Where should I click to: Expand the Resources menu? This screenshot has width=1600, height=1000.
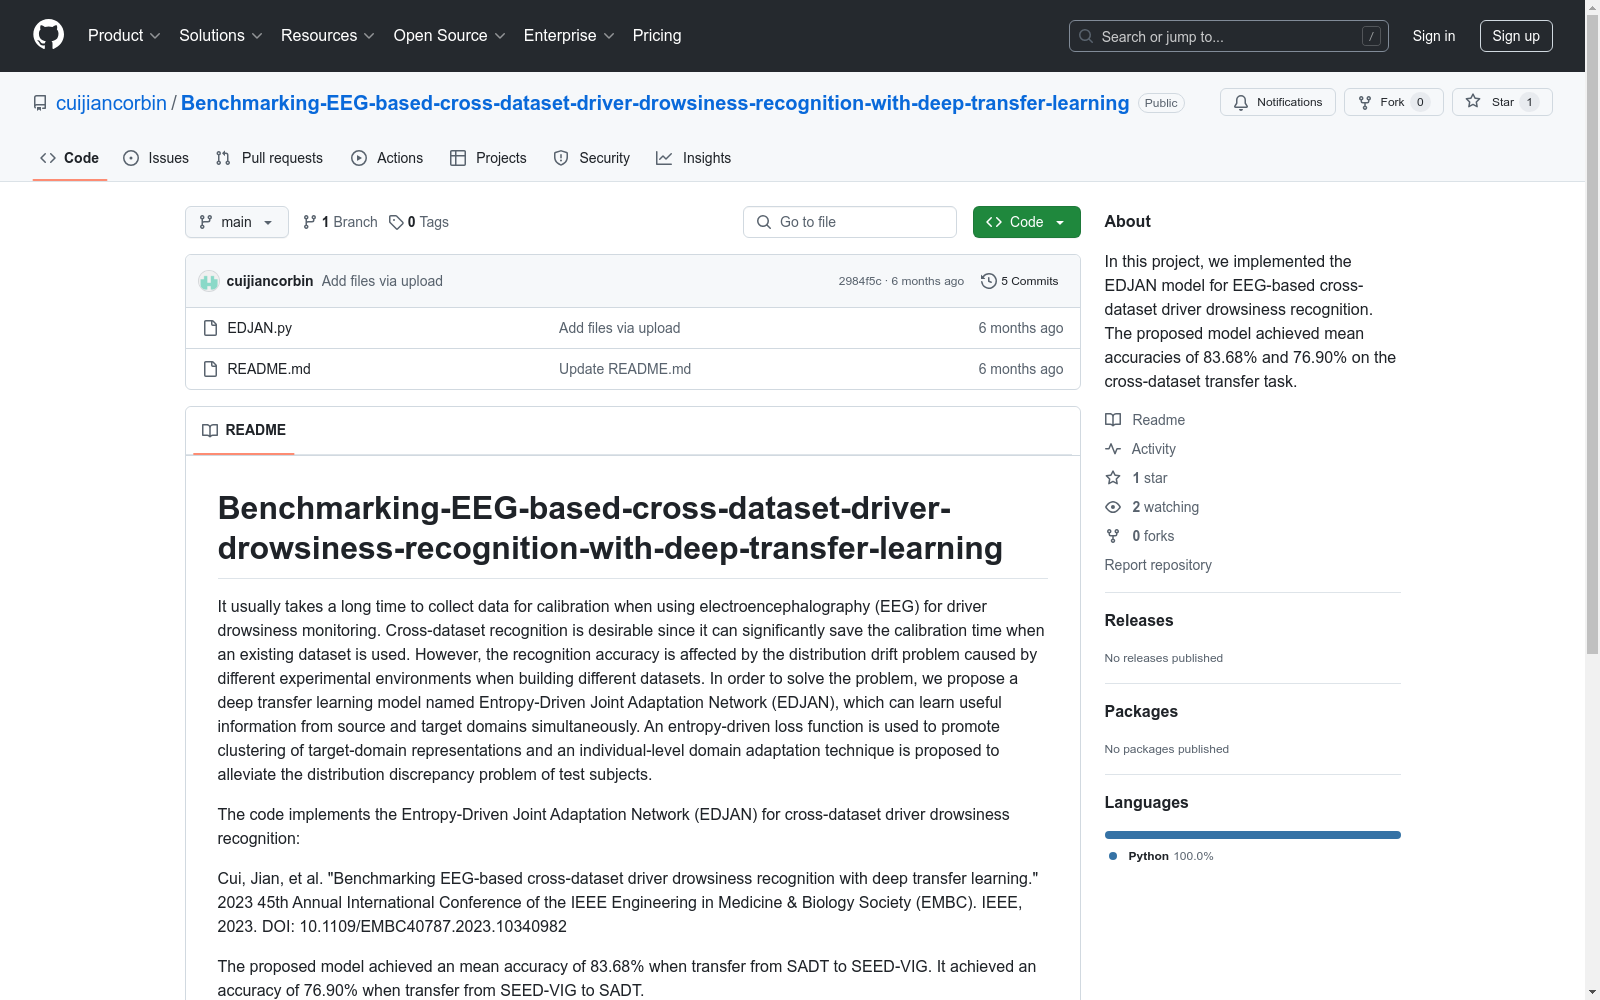(328, 35)
